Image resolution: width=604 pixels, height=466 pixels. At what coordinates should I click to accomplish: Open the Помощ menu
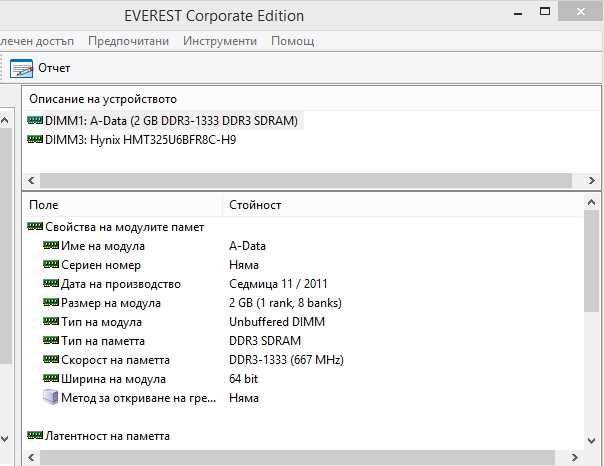click(x=293, y=41)
